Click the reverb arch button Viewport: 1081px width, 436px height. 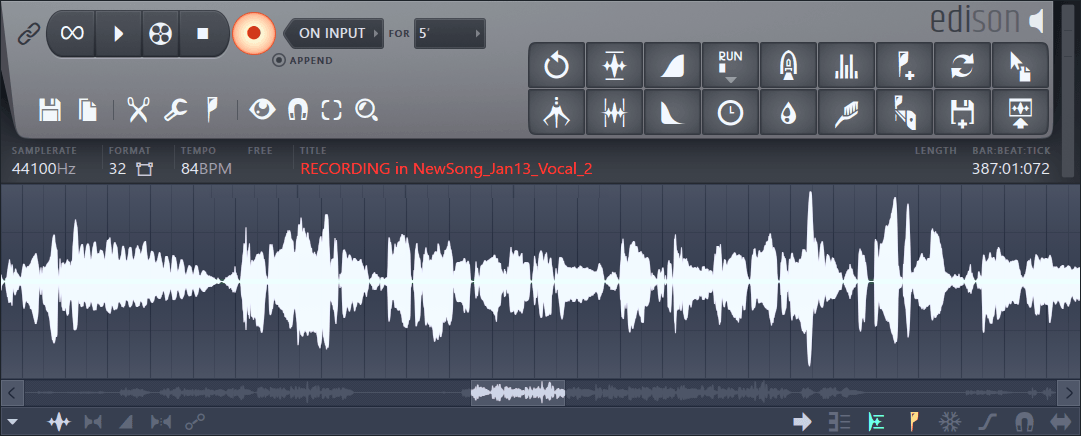789,66
